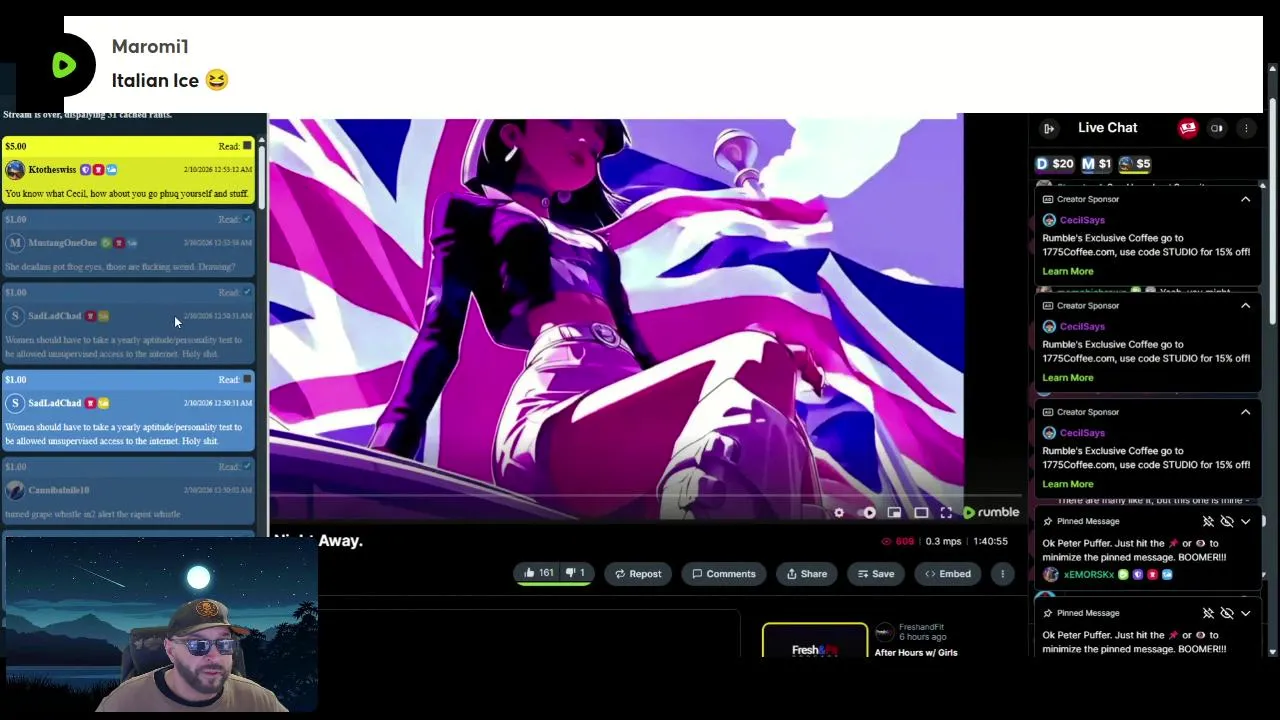Click SadLadChad name in the highlighted $1.00 rant

[55, 403]
